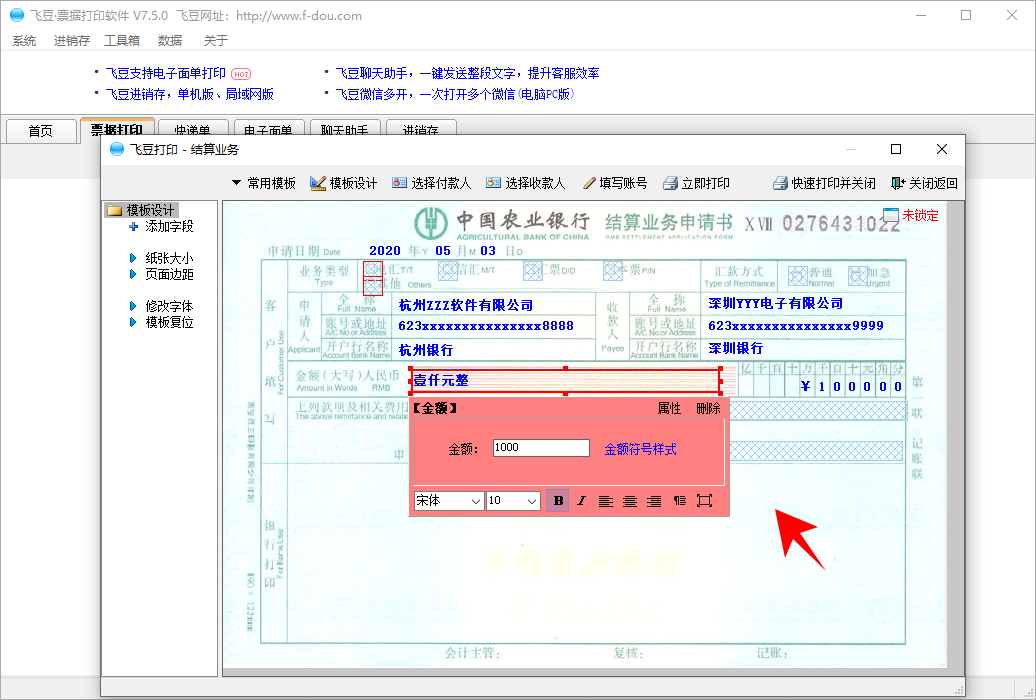Align the field text right
1036x700 pixels.
pyautogui.click(x=654, y=501)
